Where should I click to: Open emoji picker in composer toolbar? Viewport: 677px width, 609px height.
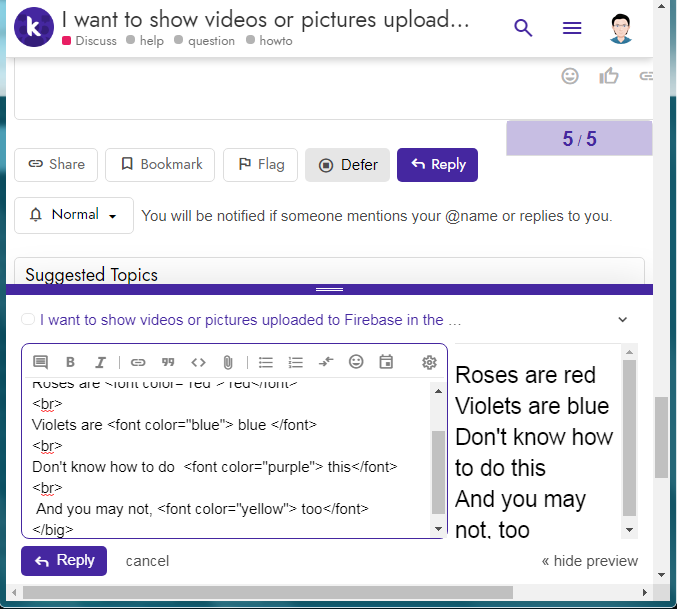(x=356, y=362)
